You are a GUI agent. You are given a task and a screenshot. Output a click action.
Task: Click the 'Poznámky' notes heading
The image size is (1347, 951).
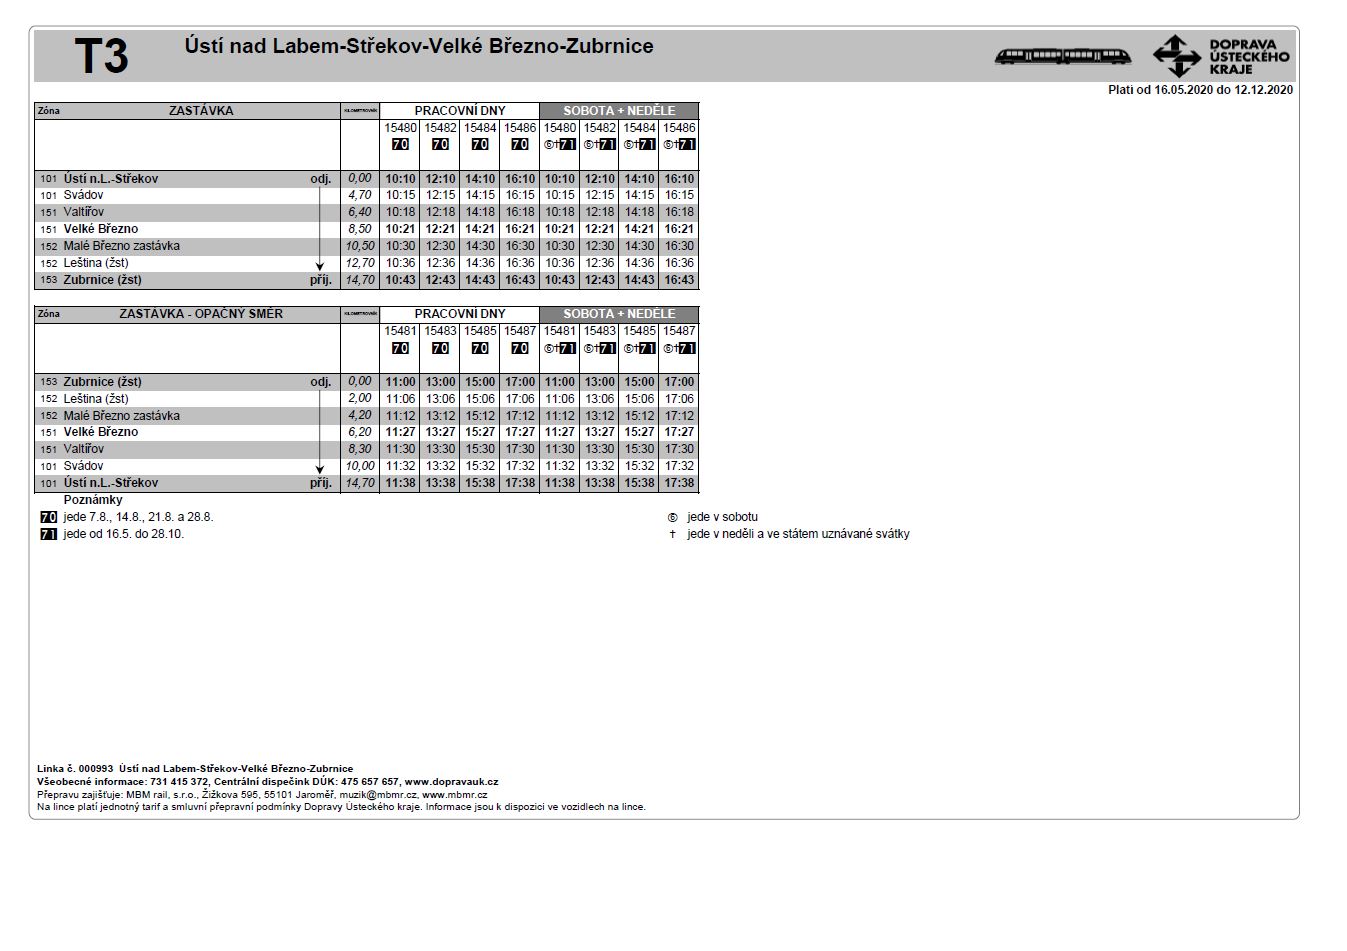pos(93,500)
